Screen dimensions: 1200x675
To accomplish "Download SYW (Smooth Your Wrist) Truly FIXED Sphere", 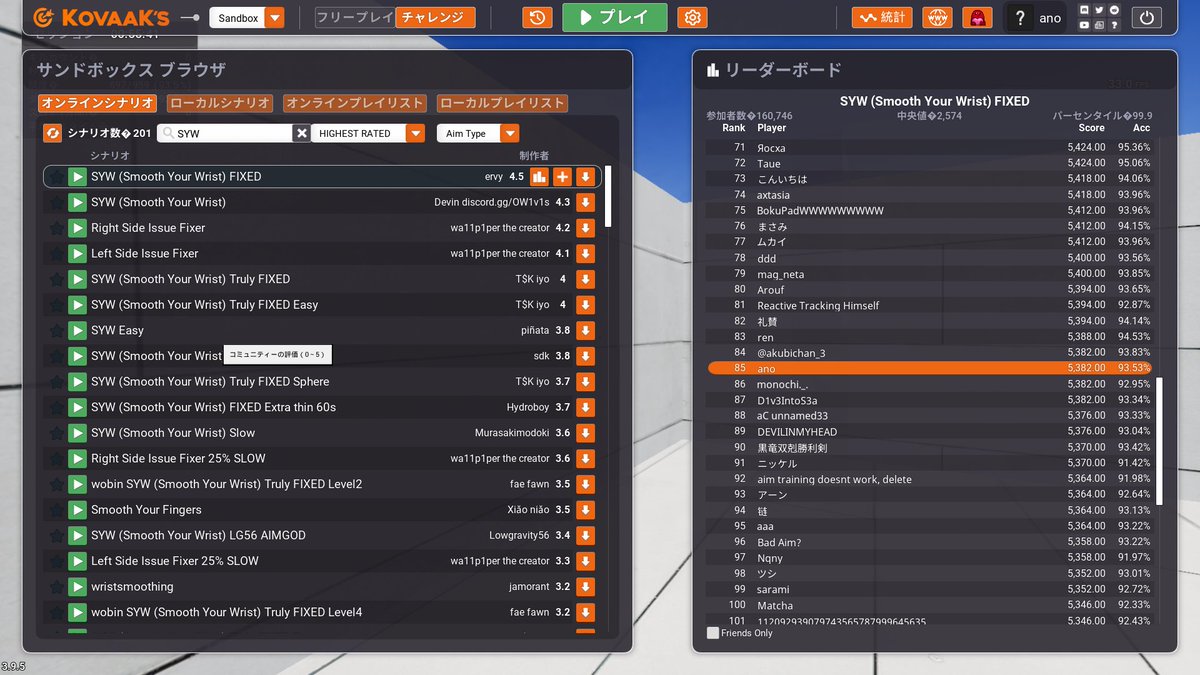I will 586,382.
